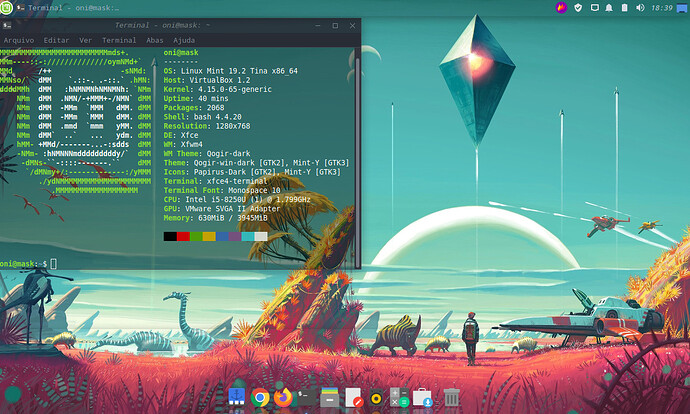
Task: Click the 'Resolution: 1280x768' line
Action: (x=207, y=126)
